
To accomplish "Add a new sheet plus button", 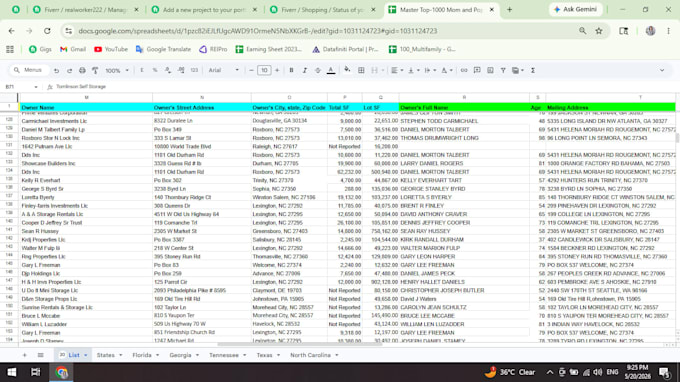I will pos(24,355).
